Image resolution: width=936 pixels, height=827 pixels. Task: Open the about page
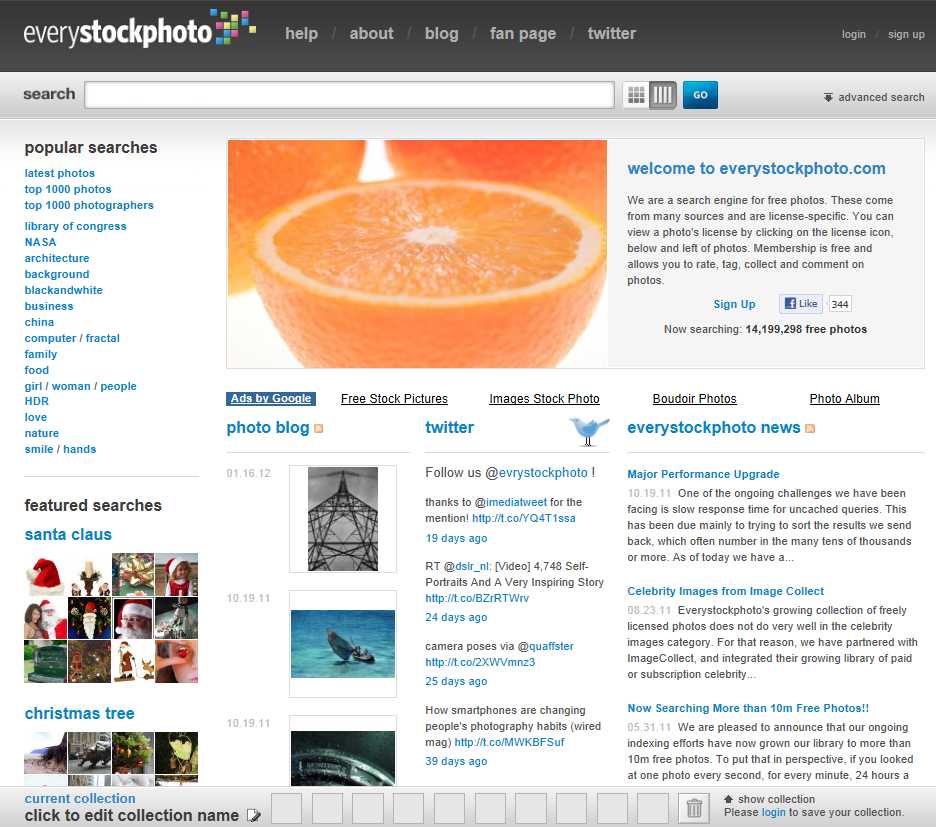tap(371, 33)
